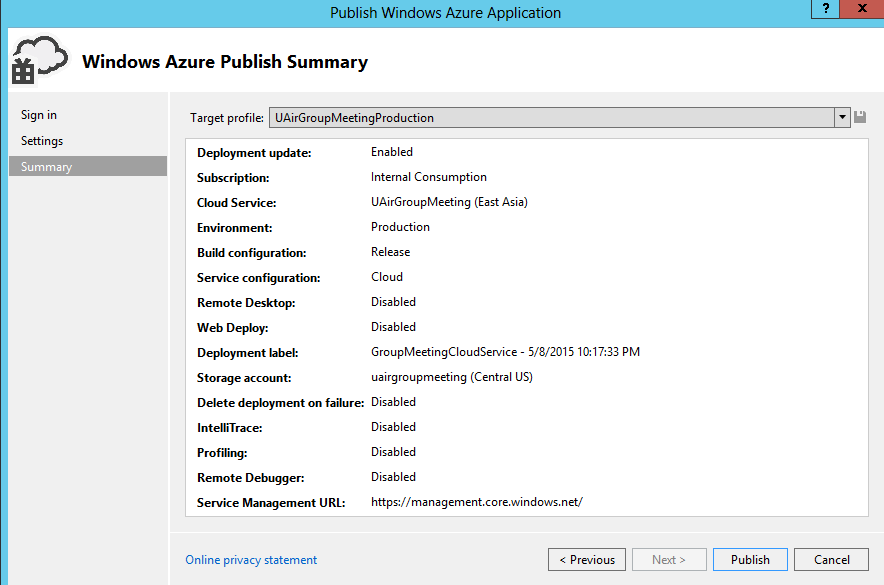Click the Service Management URL value
Viewport: 884px width, 585px height.
click(476, 502)
